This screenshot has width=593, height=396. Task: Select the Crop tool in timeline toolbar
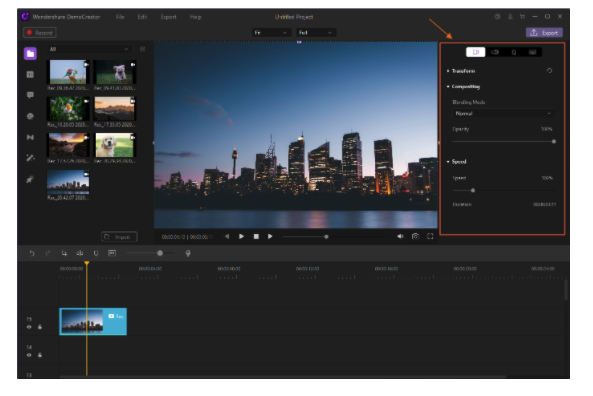[x=64, y=253]
